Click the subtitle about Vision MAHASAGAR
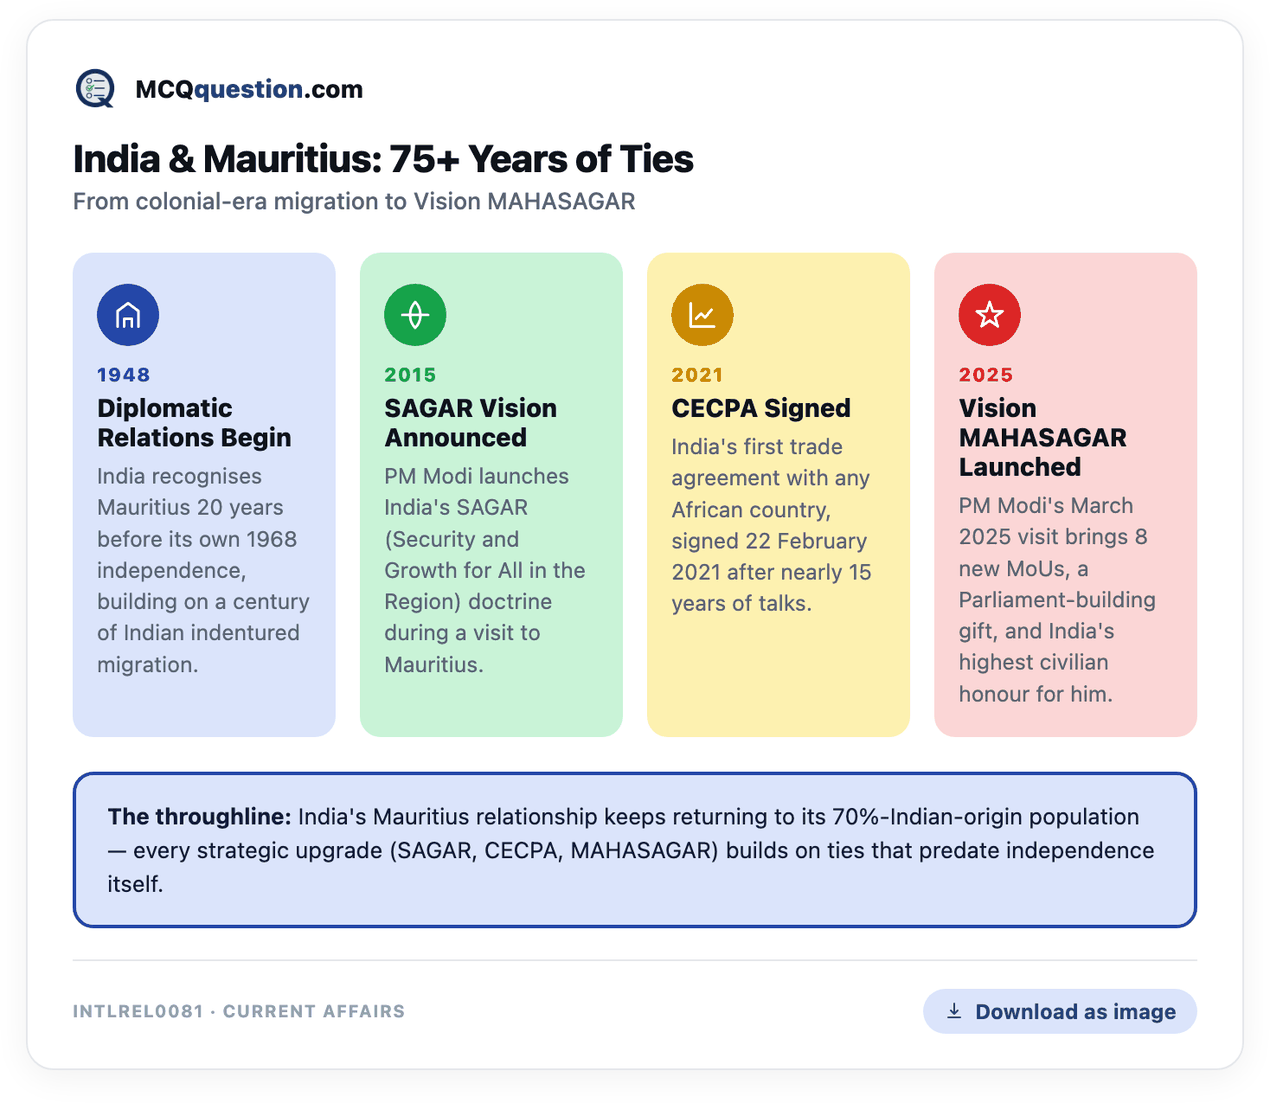This screenshot has width=1270, height=1103. tap(354, 202)
